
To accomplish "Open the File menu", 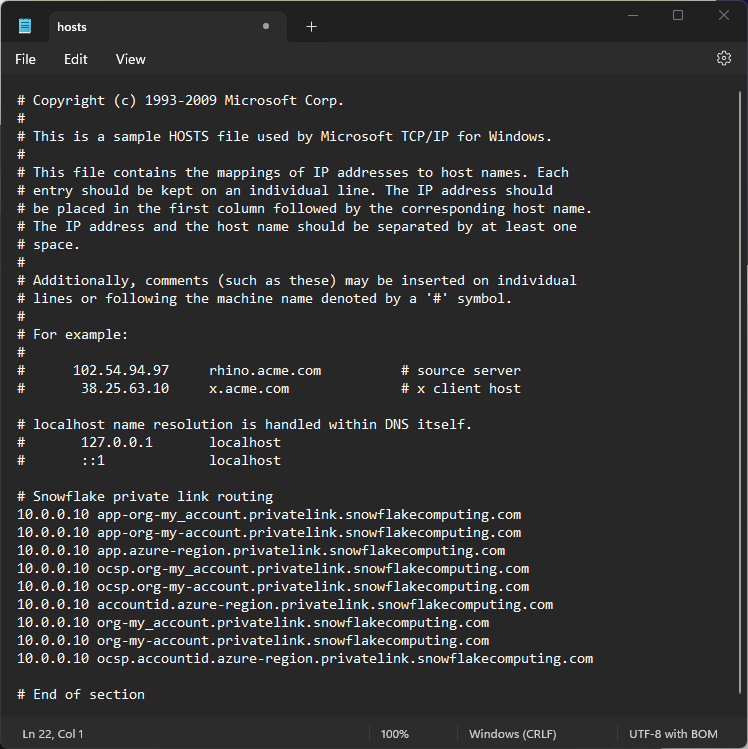I will pyautogui.click(x=25, y=59).
